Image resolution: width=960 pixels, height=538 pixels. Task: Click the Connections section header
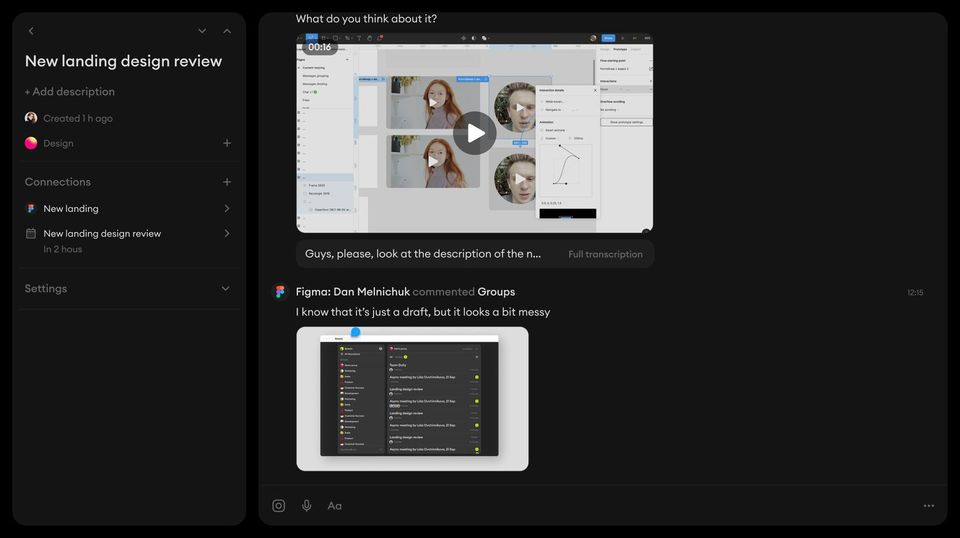click(58, 182)
